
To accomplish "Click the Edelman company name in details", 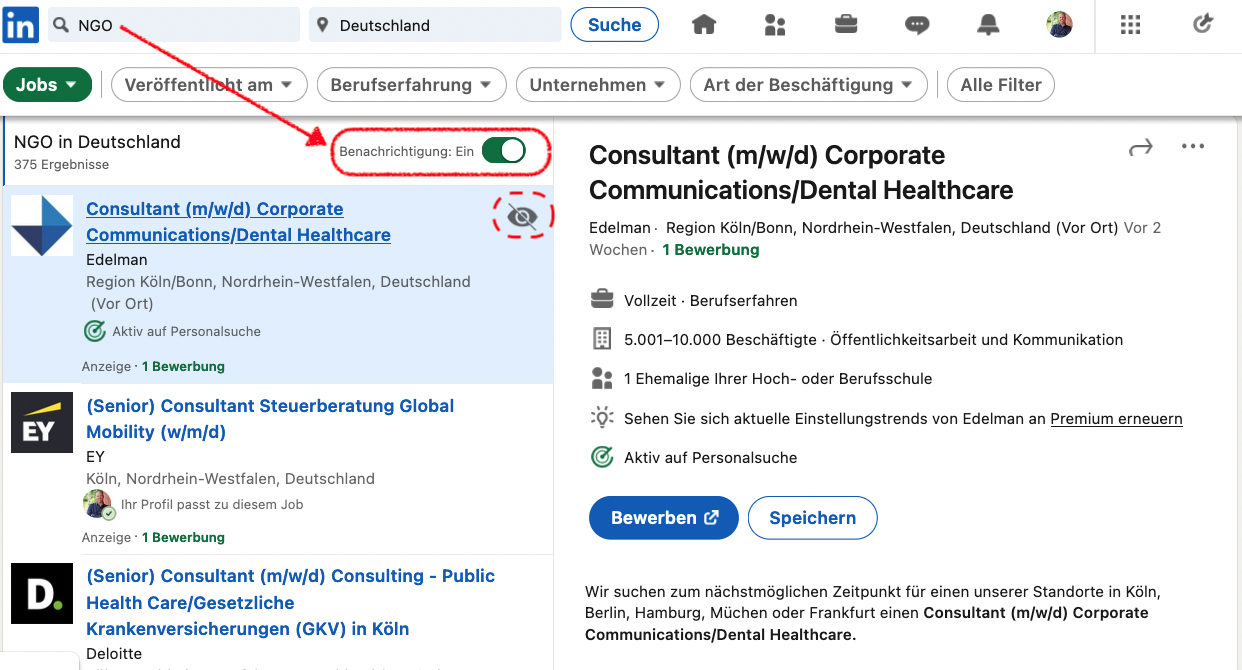I will click(620, 228).
